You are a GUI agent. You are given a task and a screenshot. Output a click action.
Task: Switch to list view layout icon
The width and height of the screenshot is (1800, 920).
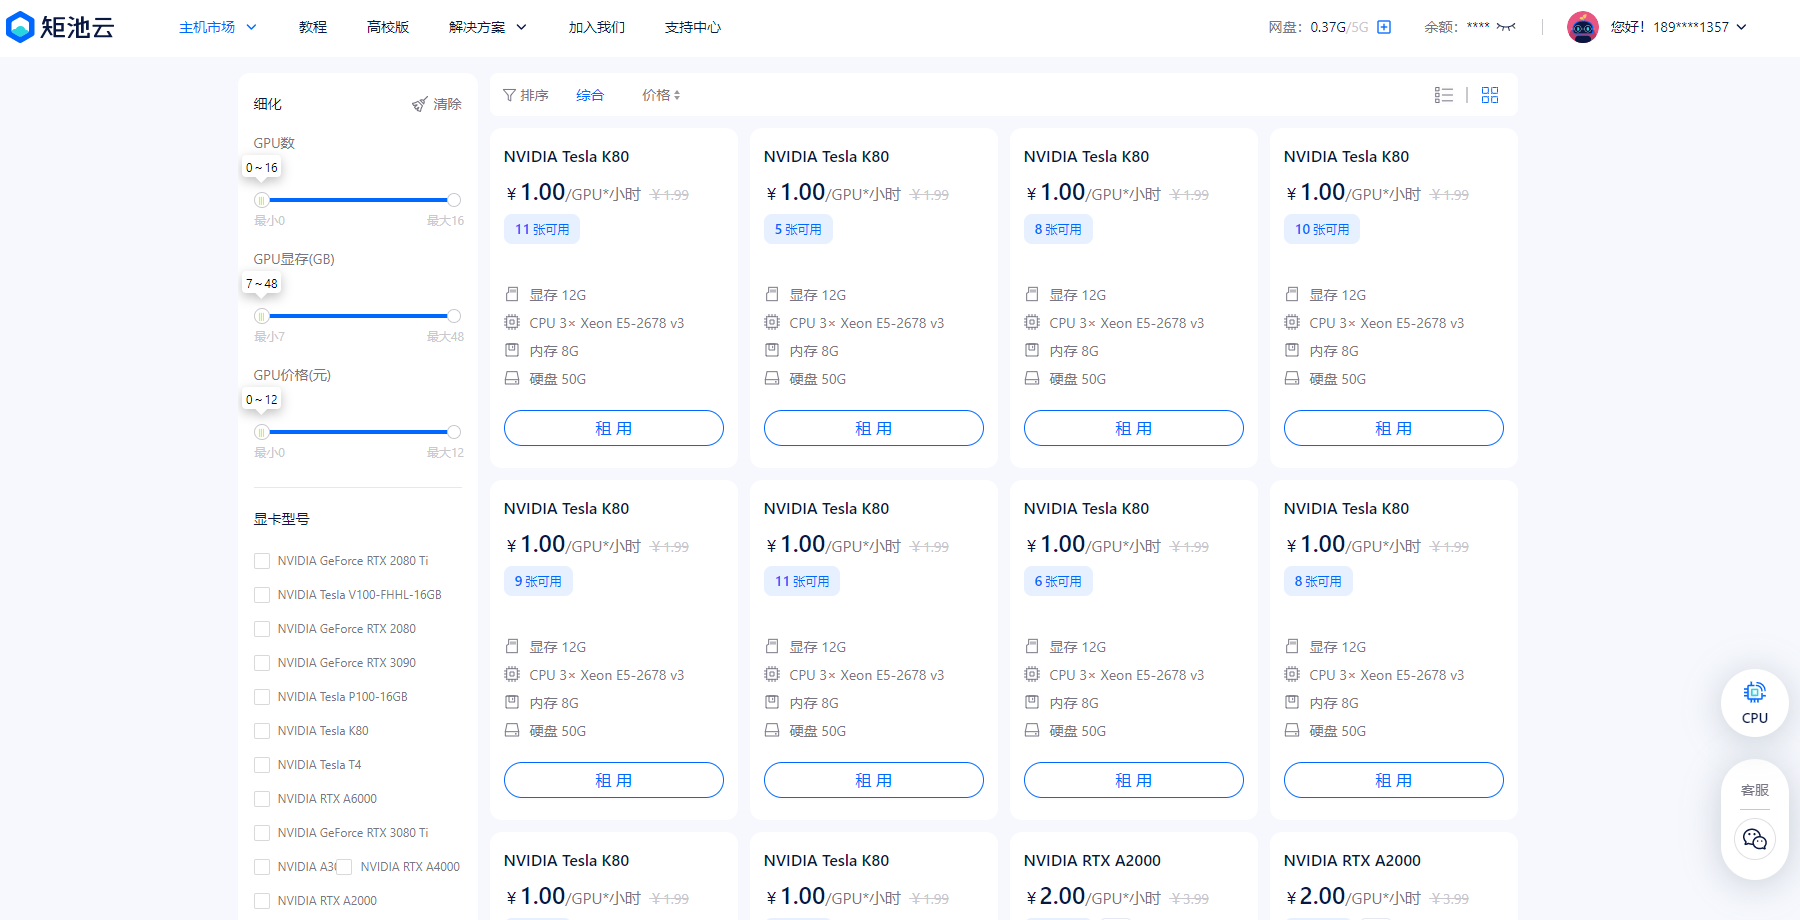pyautogui.click(x=1443, y=95)
